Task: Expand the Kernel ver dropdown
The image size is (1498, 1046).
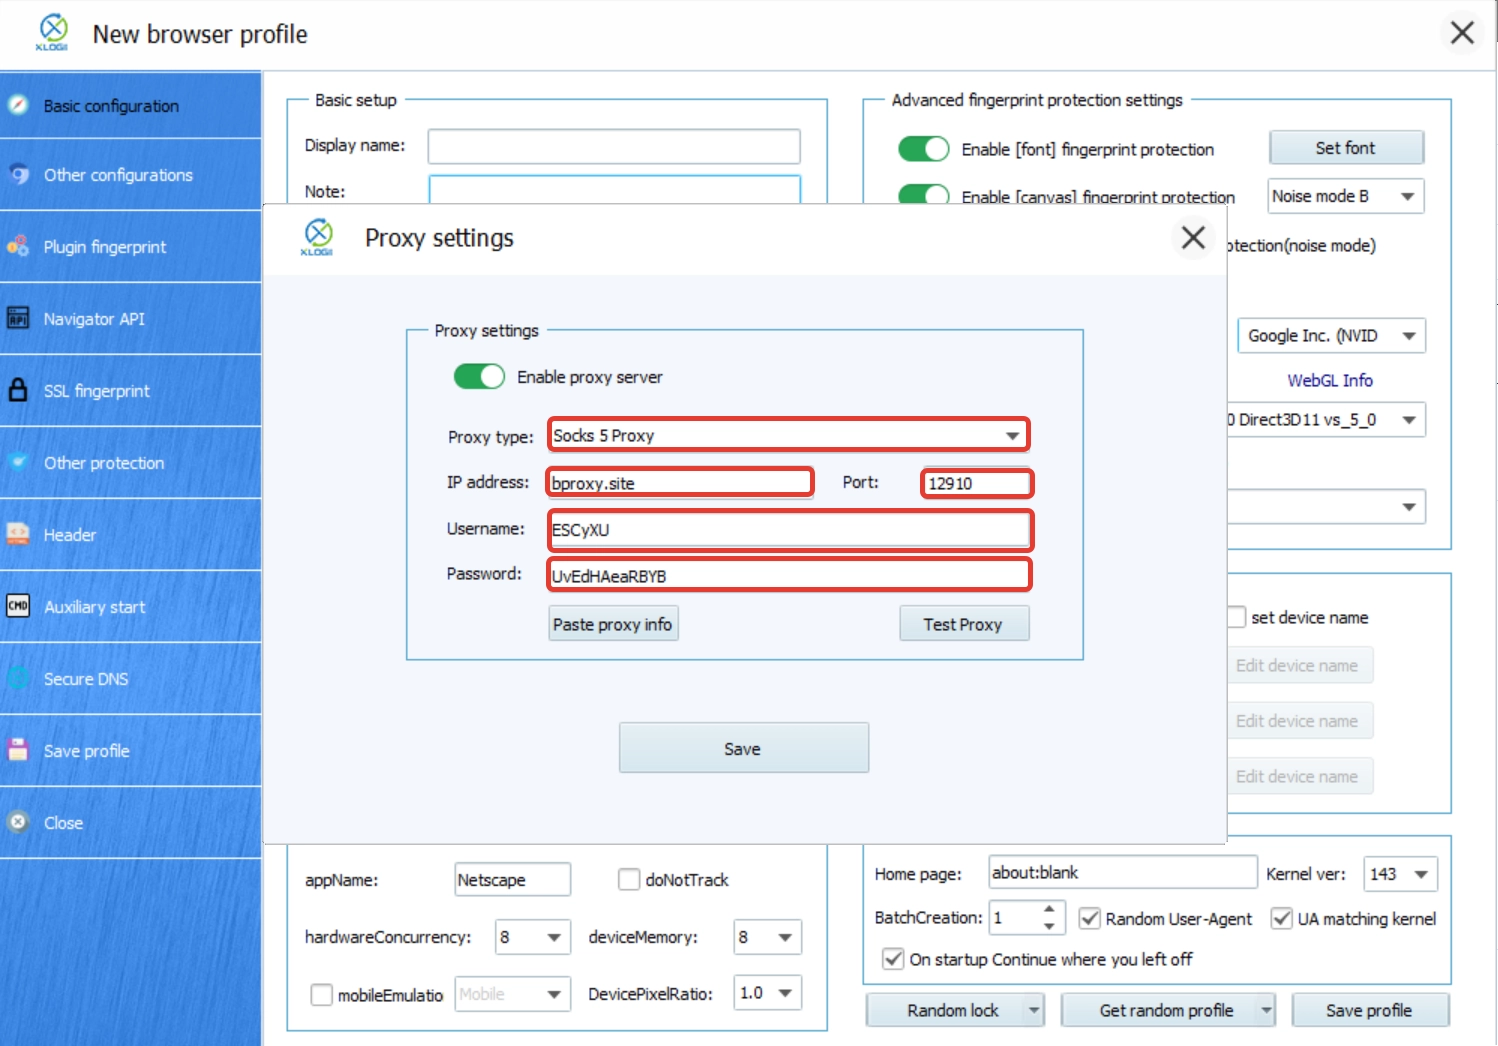Action: (x=1421, y=875)
